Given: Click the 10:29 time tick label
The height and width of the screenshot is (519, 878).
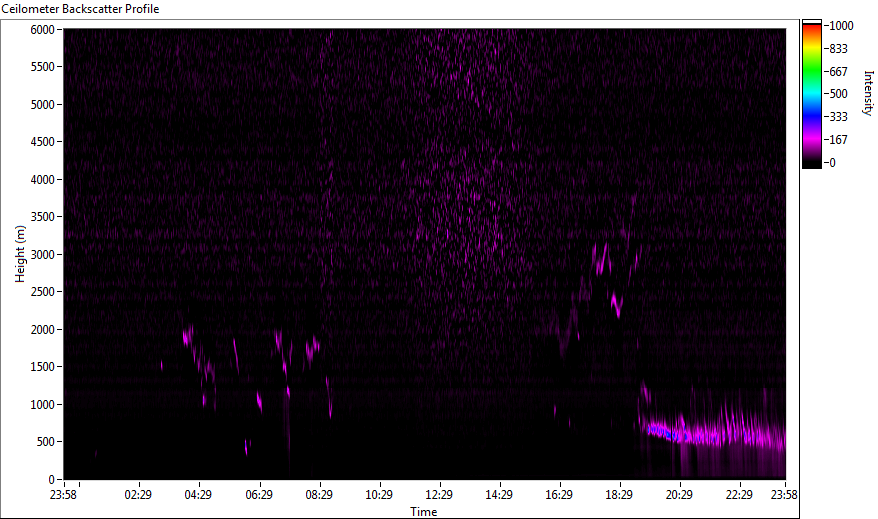Looking at the screenshot, I should point(379,495).
